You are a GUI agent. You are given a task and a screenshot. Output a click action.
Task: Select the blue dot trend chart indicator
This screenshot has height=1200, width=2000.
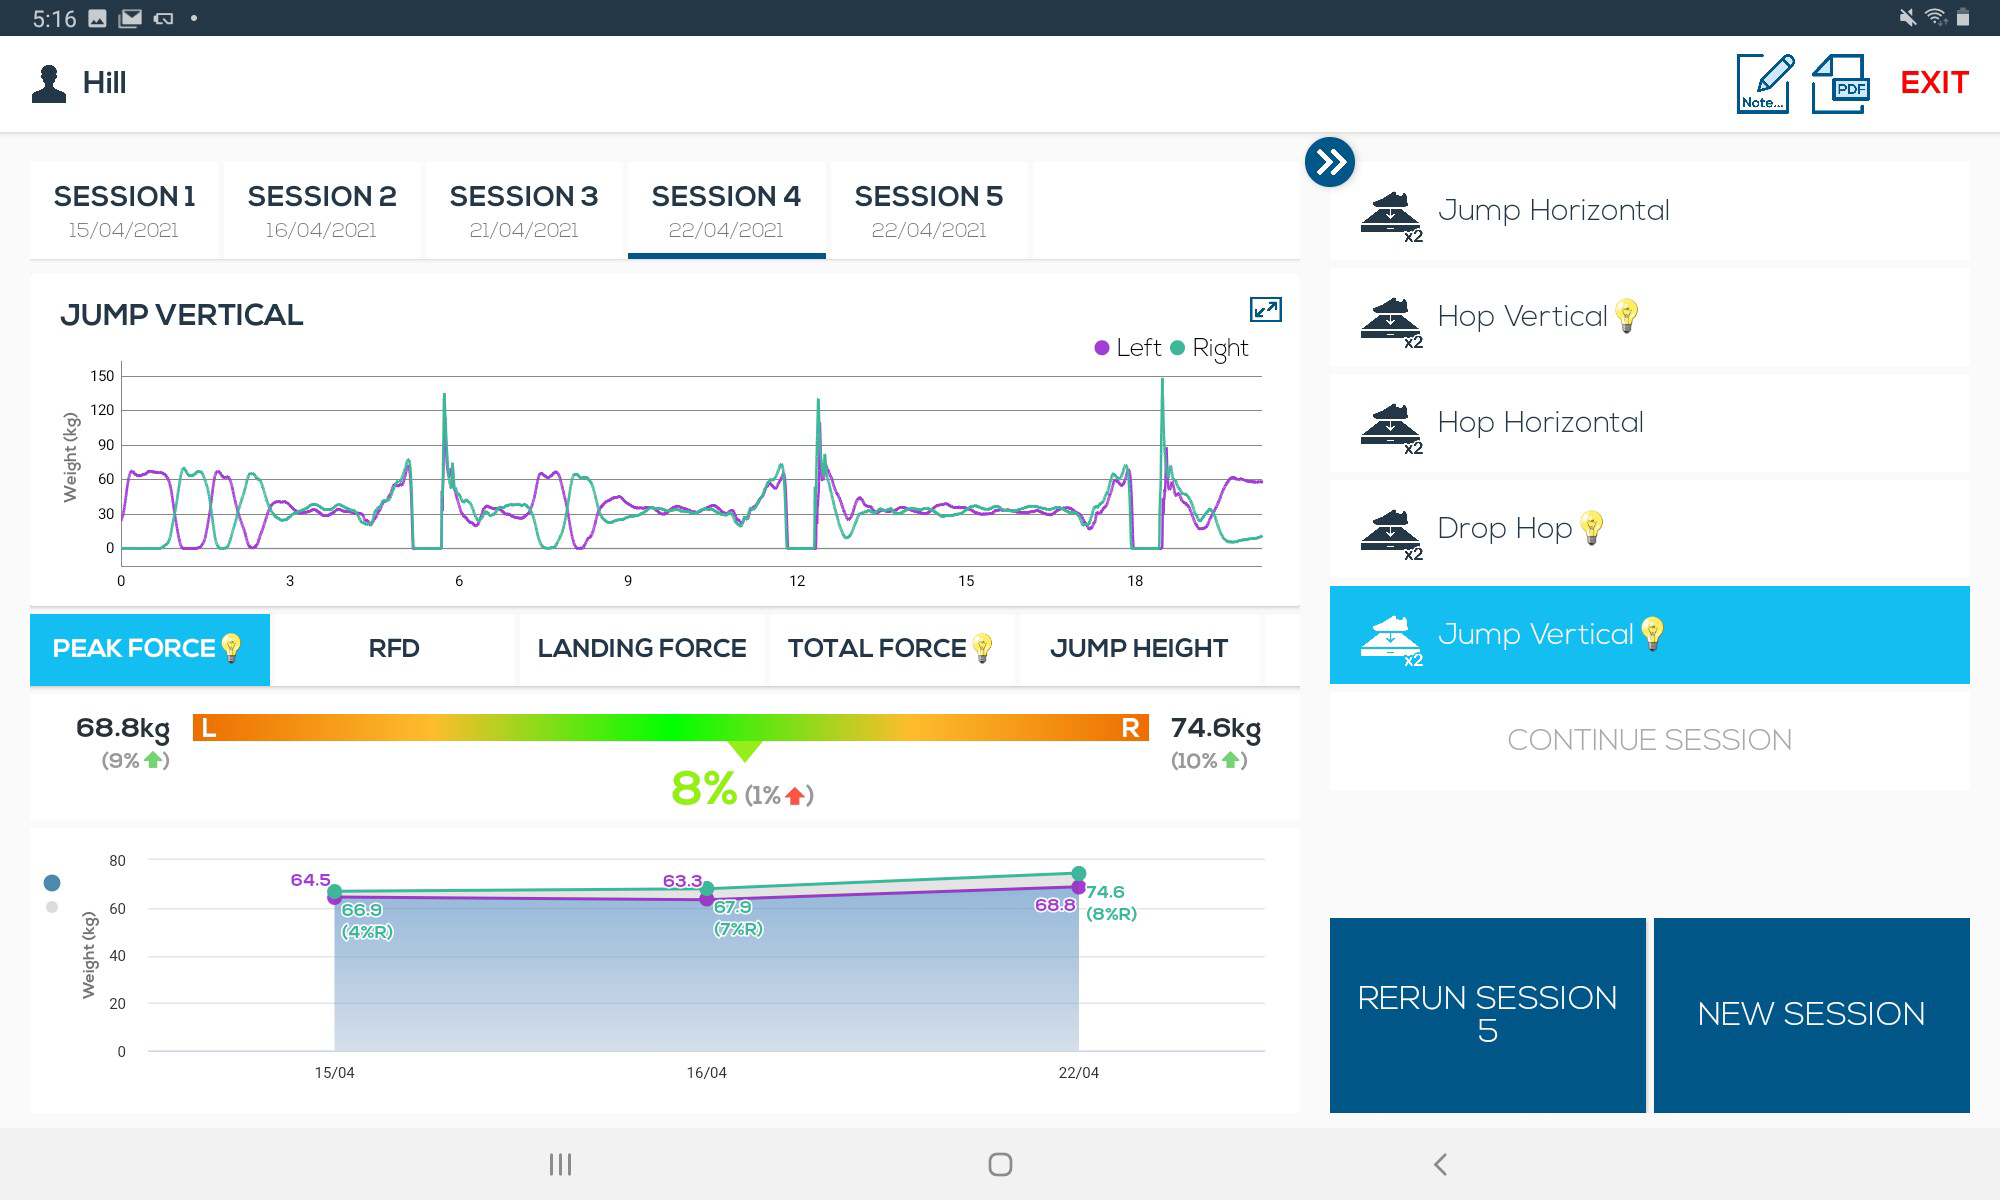pyautogui.click(x=52, y=883)
